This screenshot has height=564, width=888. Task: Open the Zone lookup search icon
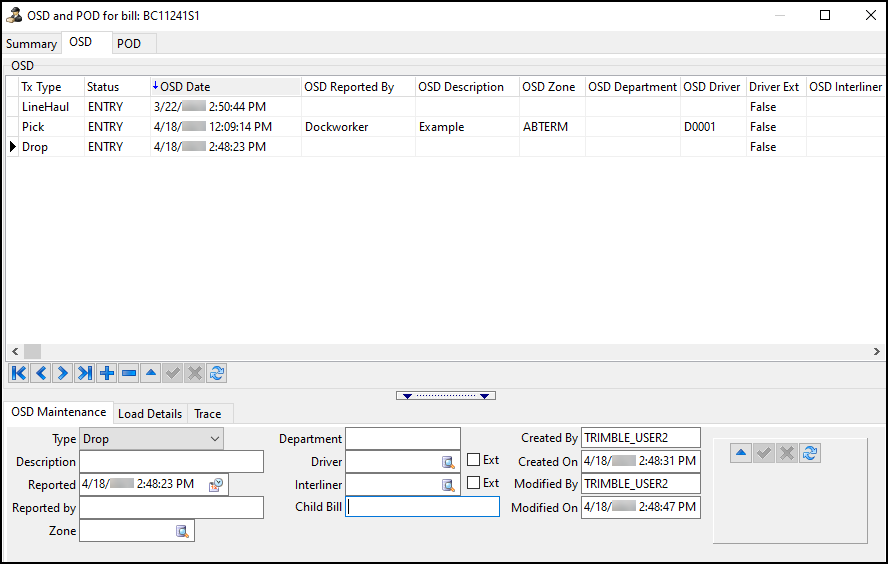pyautogui.click(x=183, y=531)
